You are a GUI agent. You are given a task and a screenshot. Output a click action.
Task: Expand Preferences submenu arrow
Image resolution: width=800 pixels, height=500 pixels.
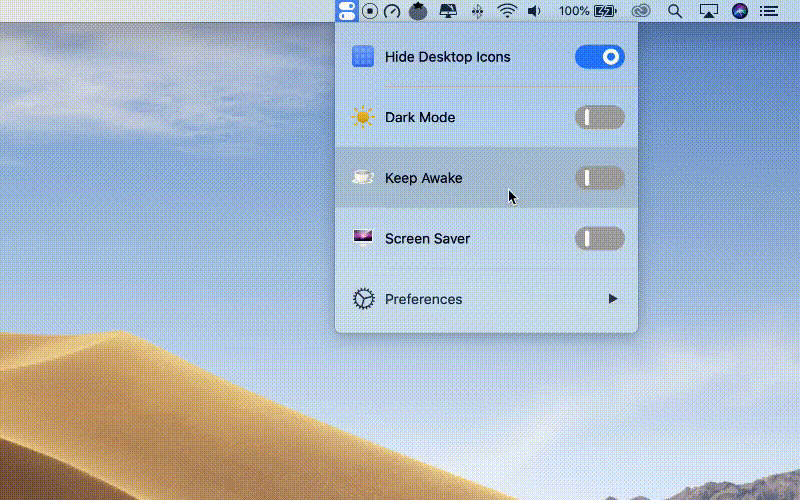[x=613, y=299]
